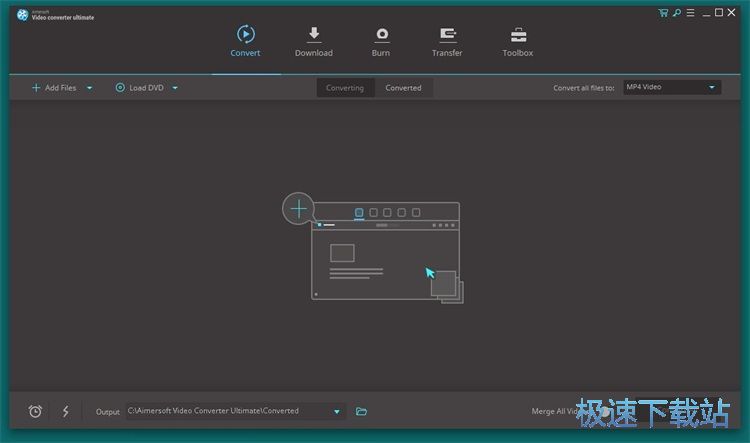
Task: Open the Transfer section
Action: pos(447,41)
